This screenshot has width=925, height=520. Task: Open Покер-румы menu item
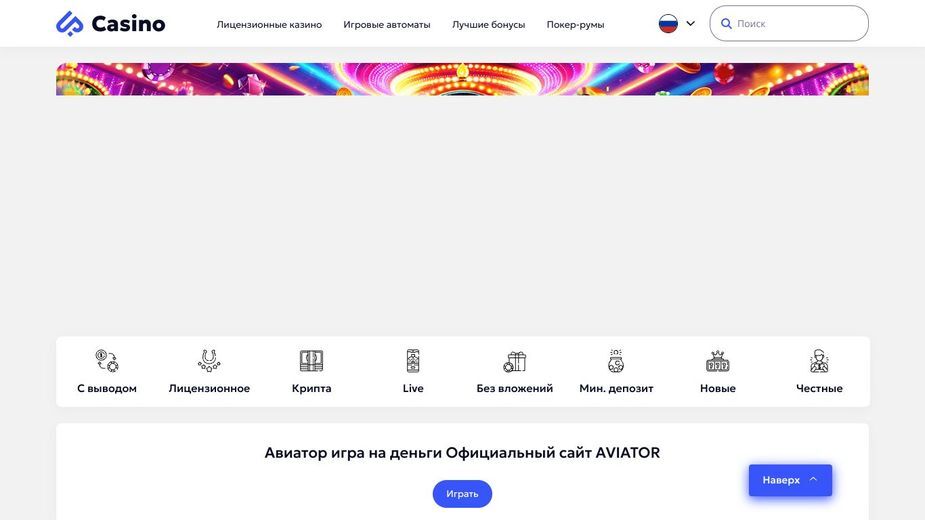click(x=575, y=25)
